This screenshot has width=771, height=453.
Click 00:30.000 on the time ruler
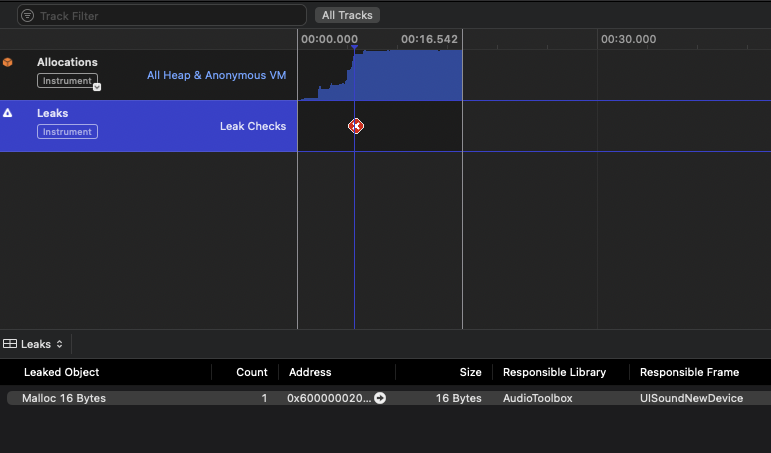[x=628, y=39]
